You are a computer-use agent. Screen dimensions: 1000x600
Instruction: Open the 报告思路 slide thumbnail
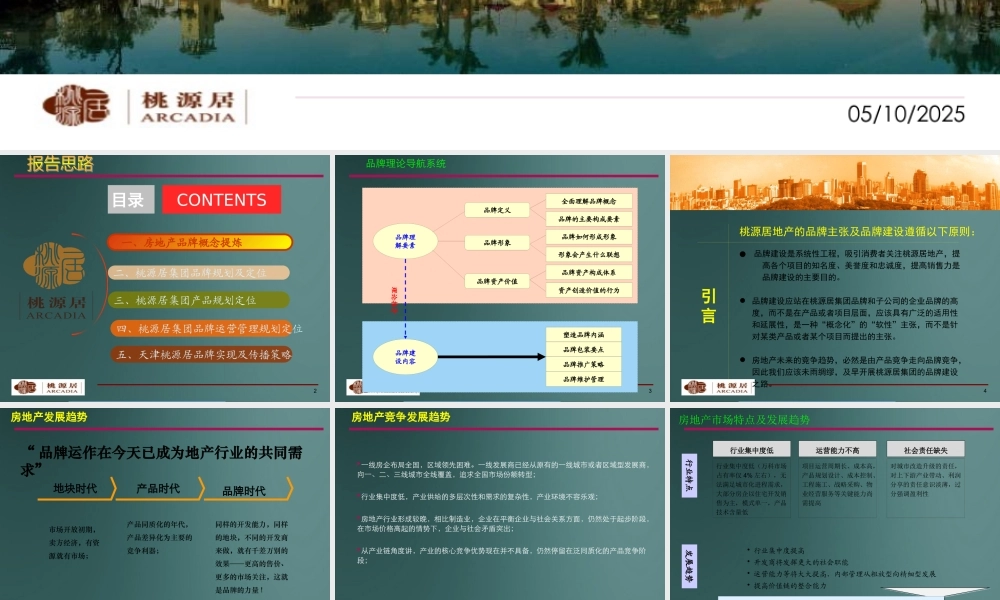pos(165,278)
